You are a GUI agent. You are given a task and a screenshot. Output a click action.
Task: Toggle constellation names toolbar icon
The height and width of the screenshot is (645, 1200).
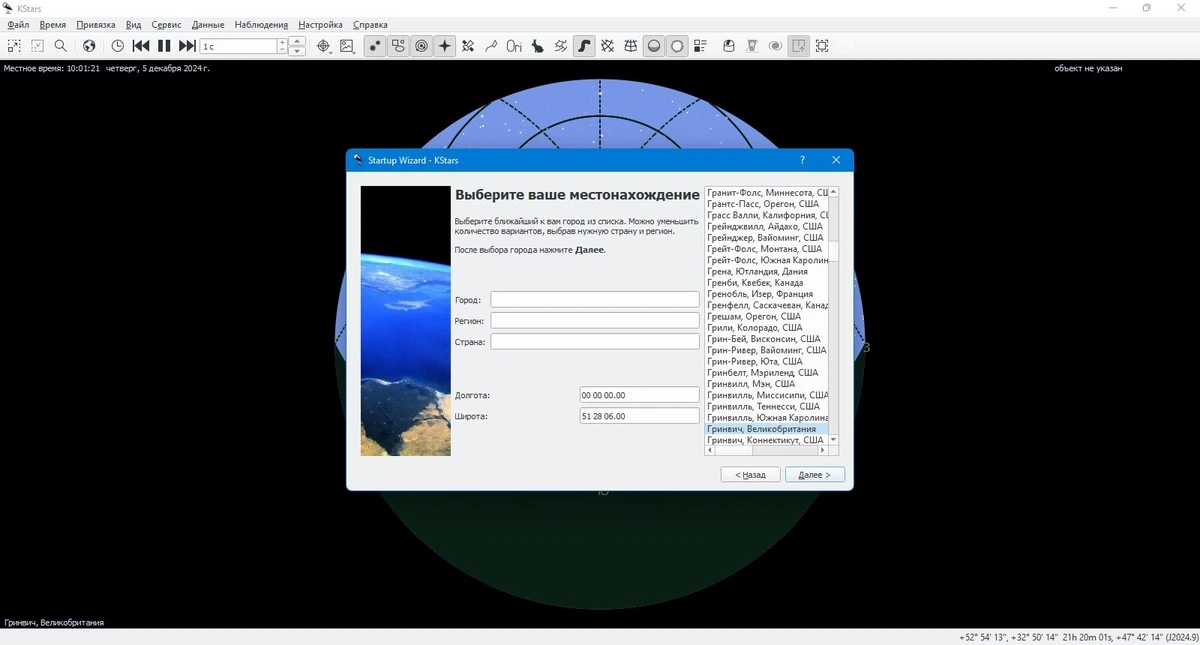[514, 46]
